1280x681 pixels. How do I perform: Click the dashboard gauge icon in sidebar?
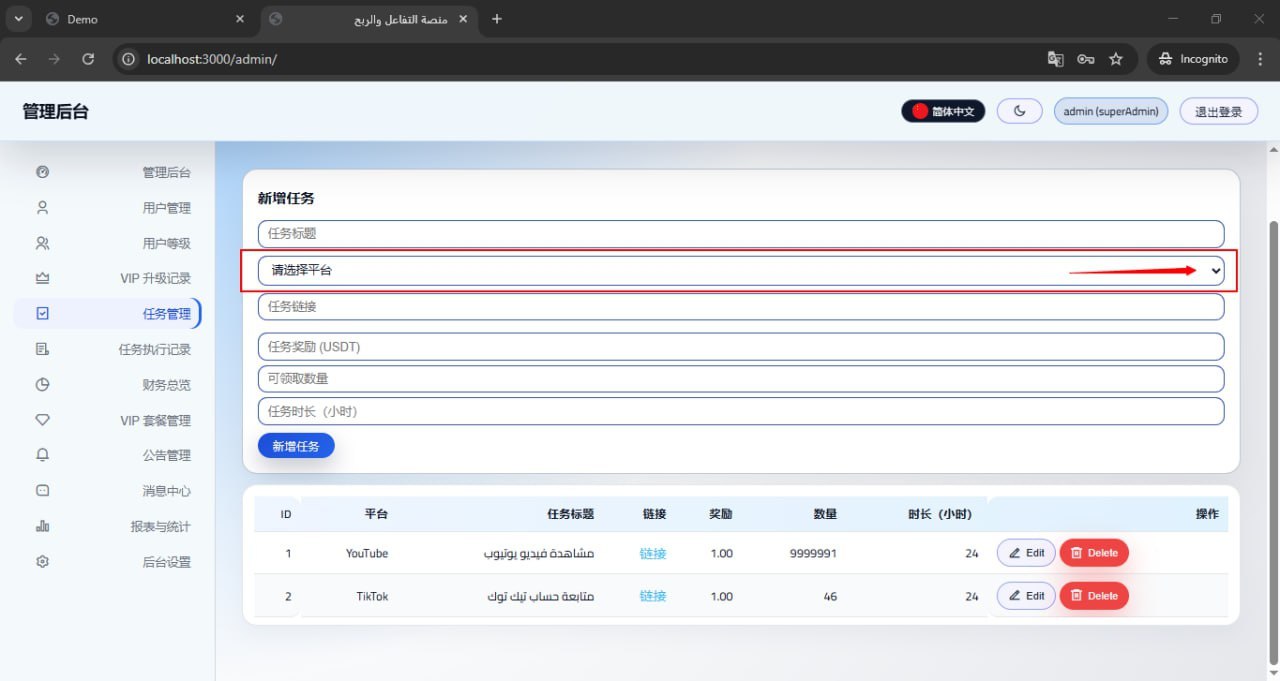[42, 172]
